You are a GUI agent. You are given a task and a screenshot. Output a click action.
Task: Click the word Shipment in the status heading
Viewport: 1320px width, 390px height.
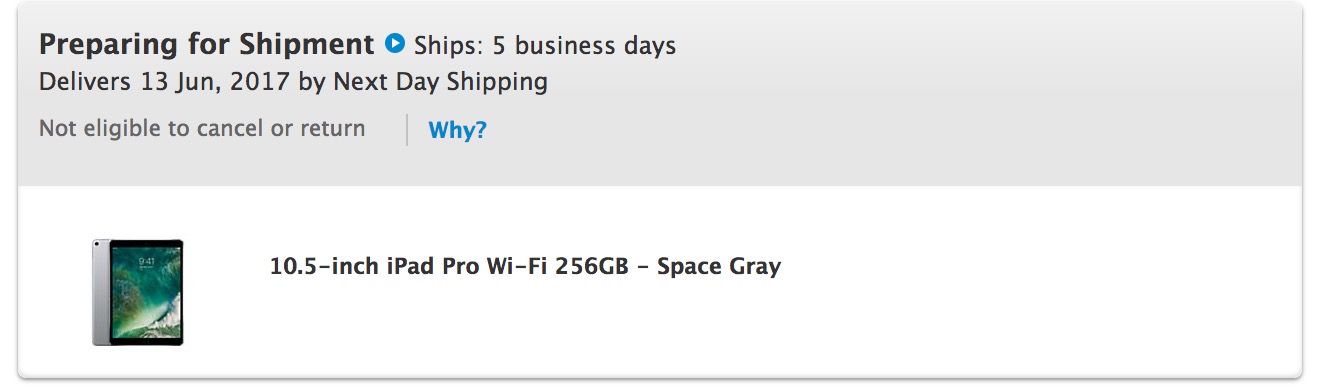click(x=306, y=45)
